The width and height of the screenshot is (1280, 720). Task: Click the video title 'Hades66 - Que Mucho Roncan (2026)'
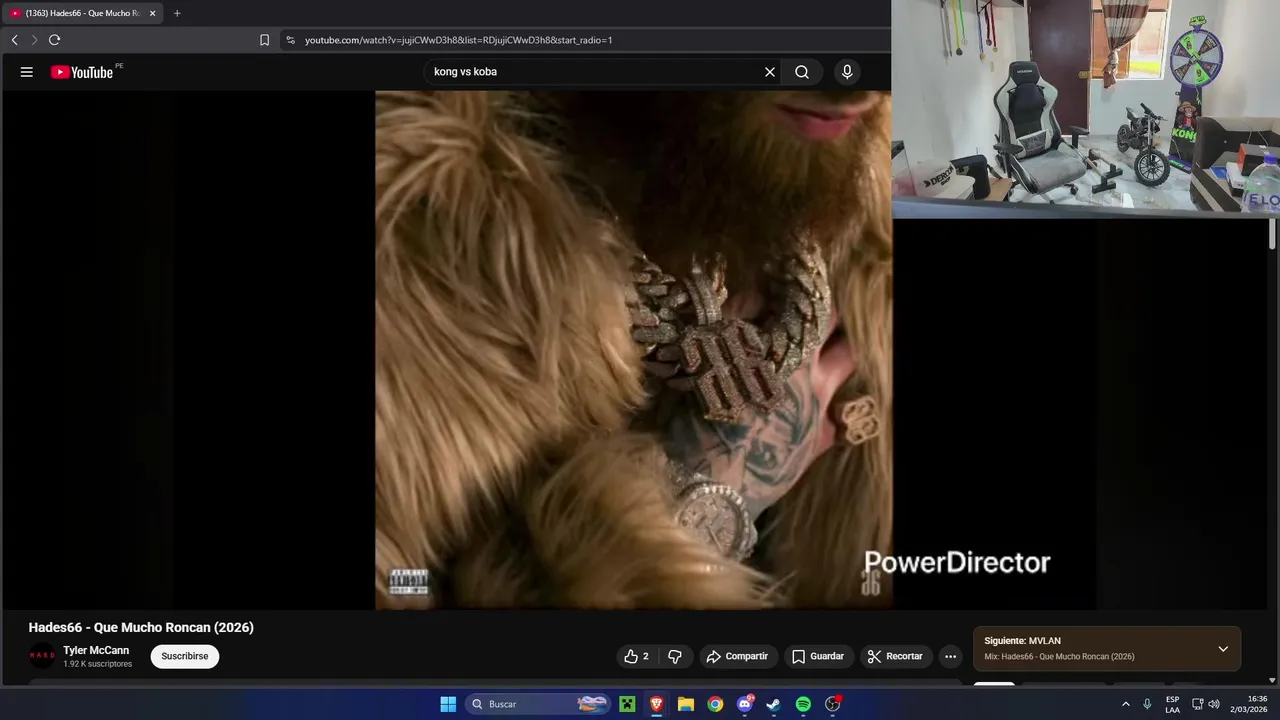(141, 628)
